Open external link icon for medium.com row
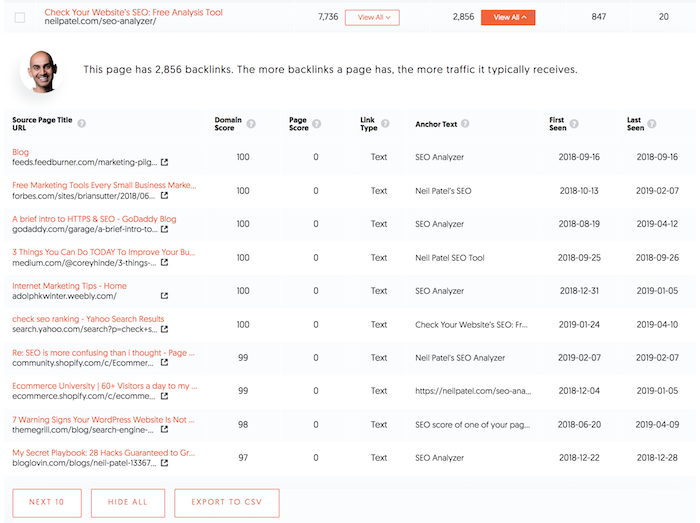 click(x=164, y=262)
